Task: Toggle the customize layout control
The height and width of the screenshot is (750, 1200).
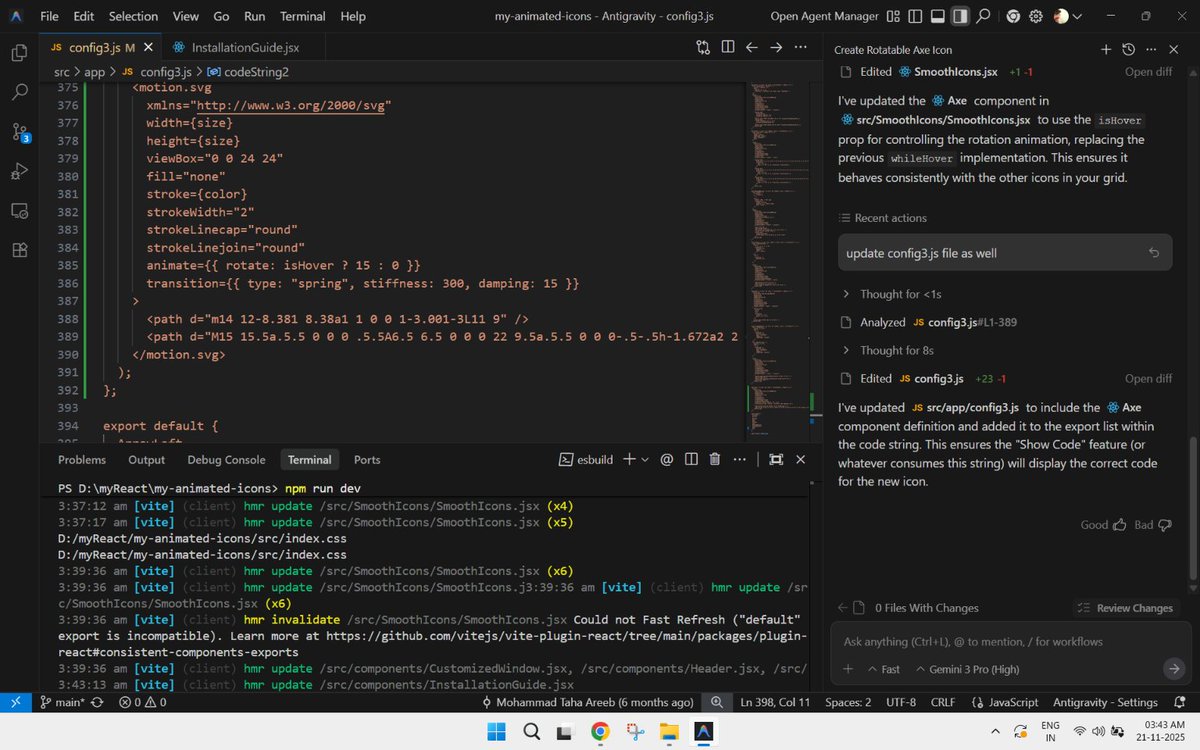Action: click(893, 16)
